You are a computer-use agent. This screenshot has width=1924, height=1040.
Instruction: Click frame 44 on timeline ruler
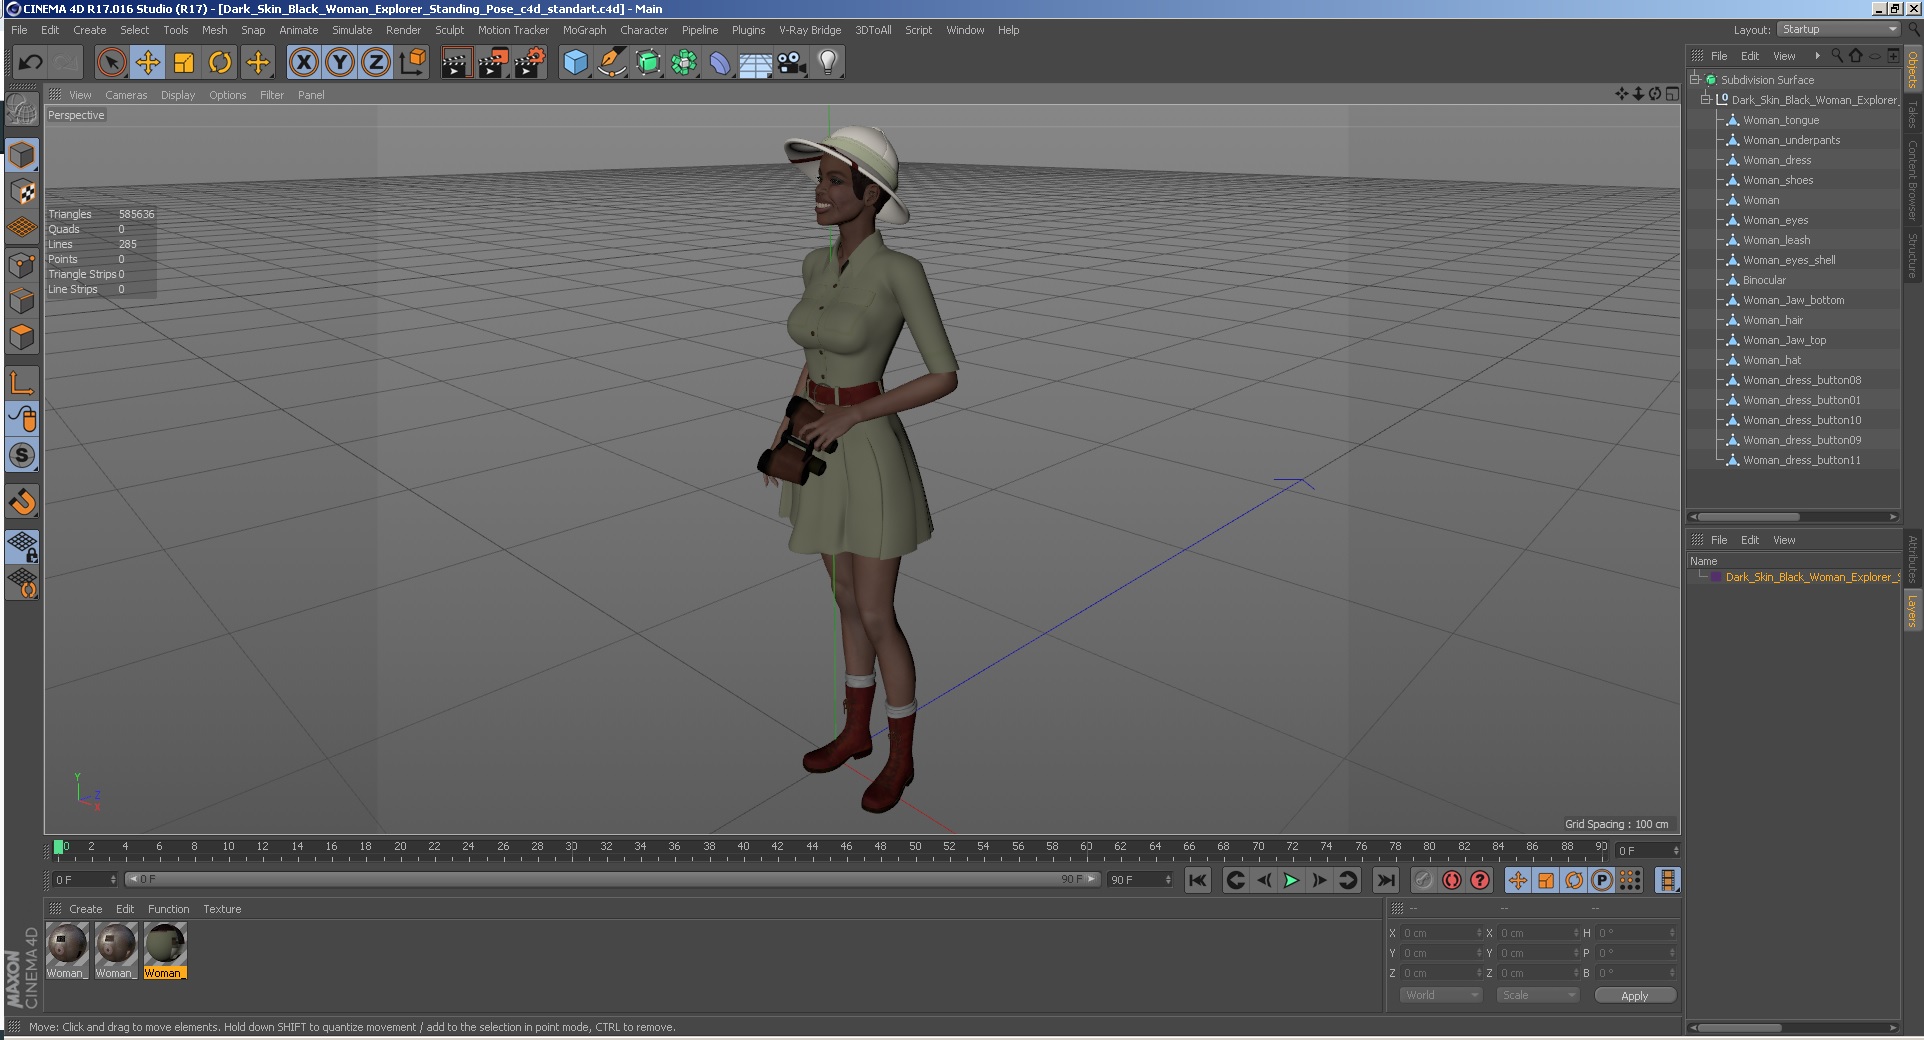pyautogui.click(x=812, y=848)
